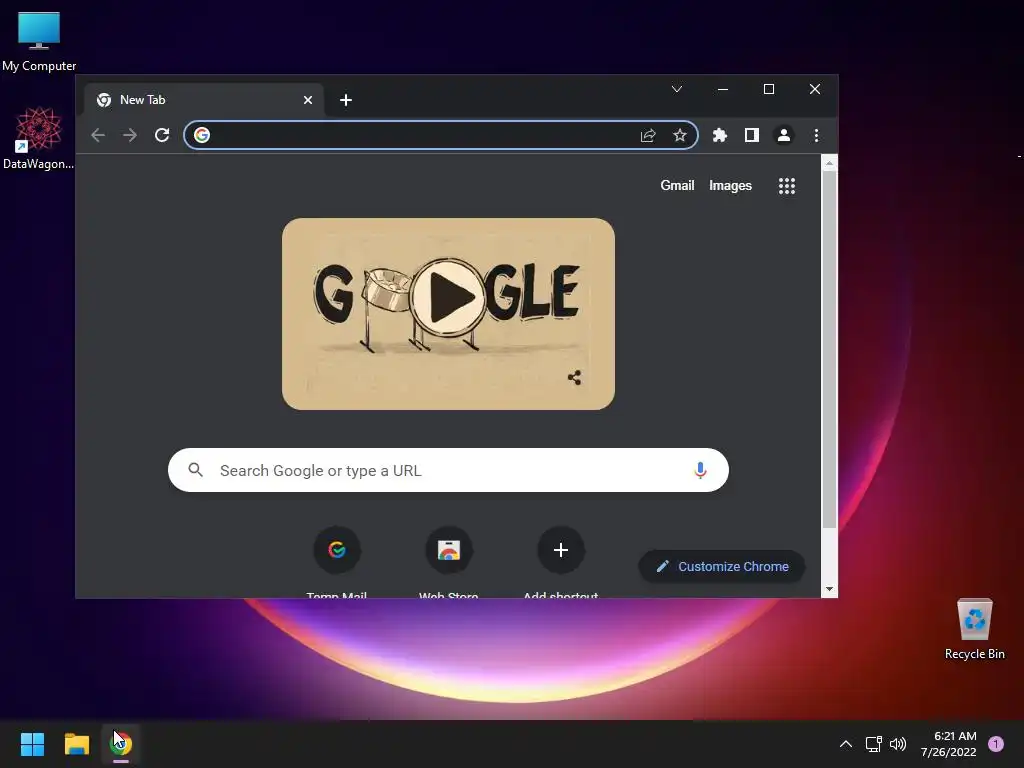
Task: Add a new shortcut tile
Action: tap(561, 550)
